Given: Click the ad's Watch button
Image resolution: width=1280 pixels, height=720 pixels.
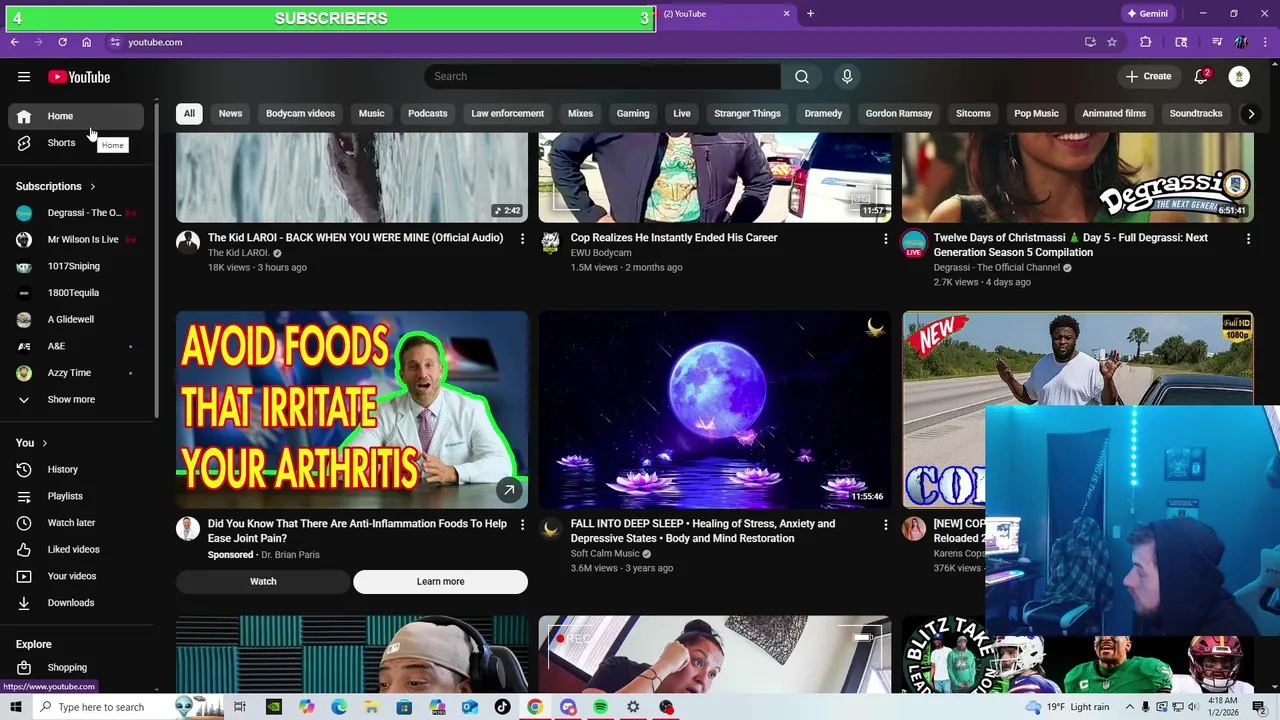Looking at the screenshot, I should click(263, 582).
